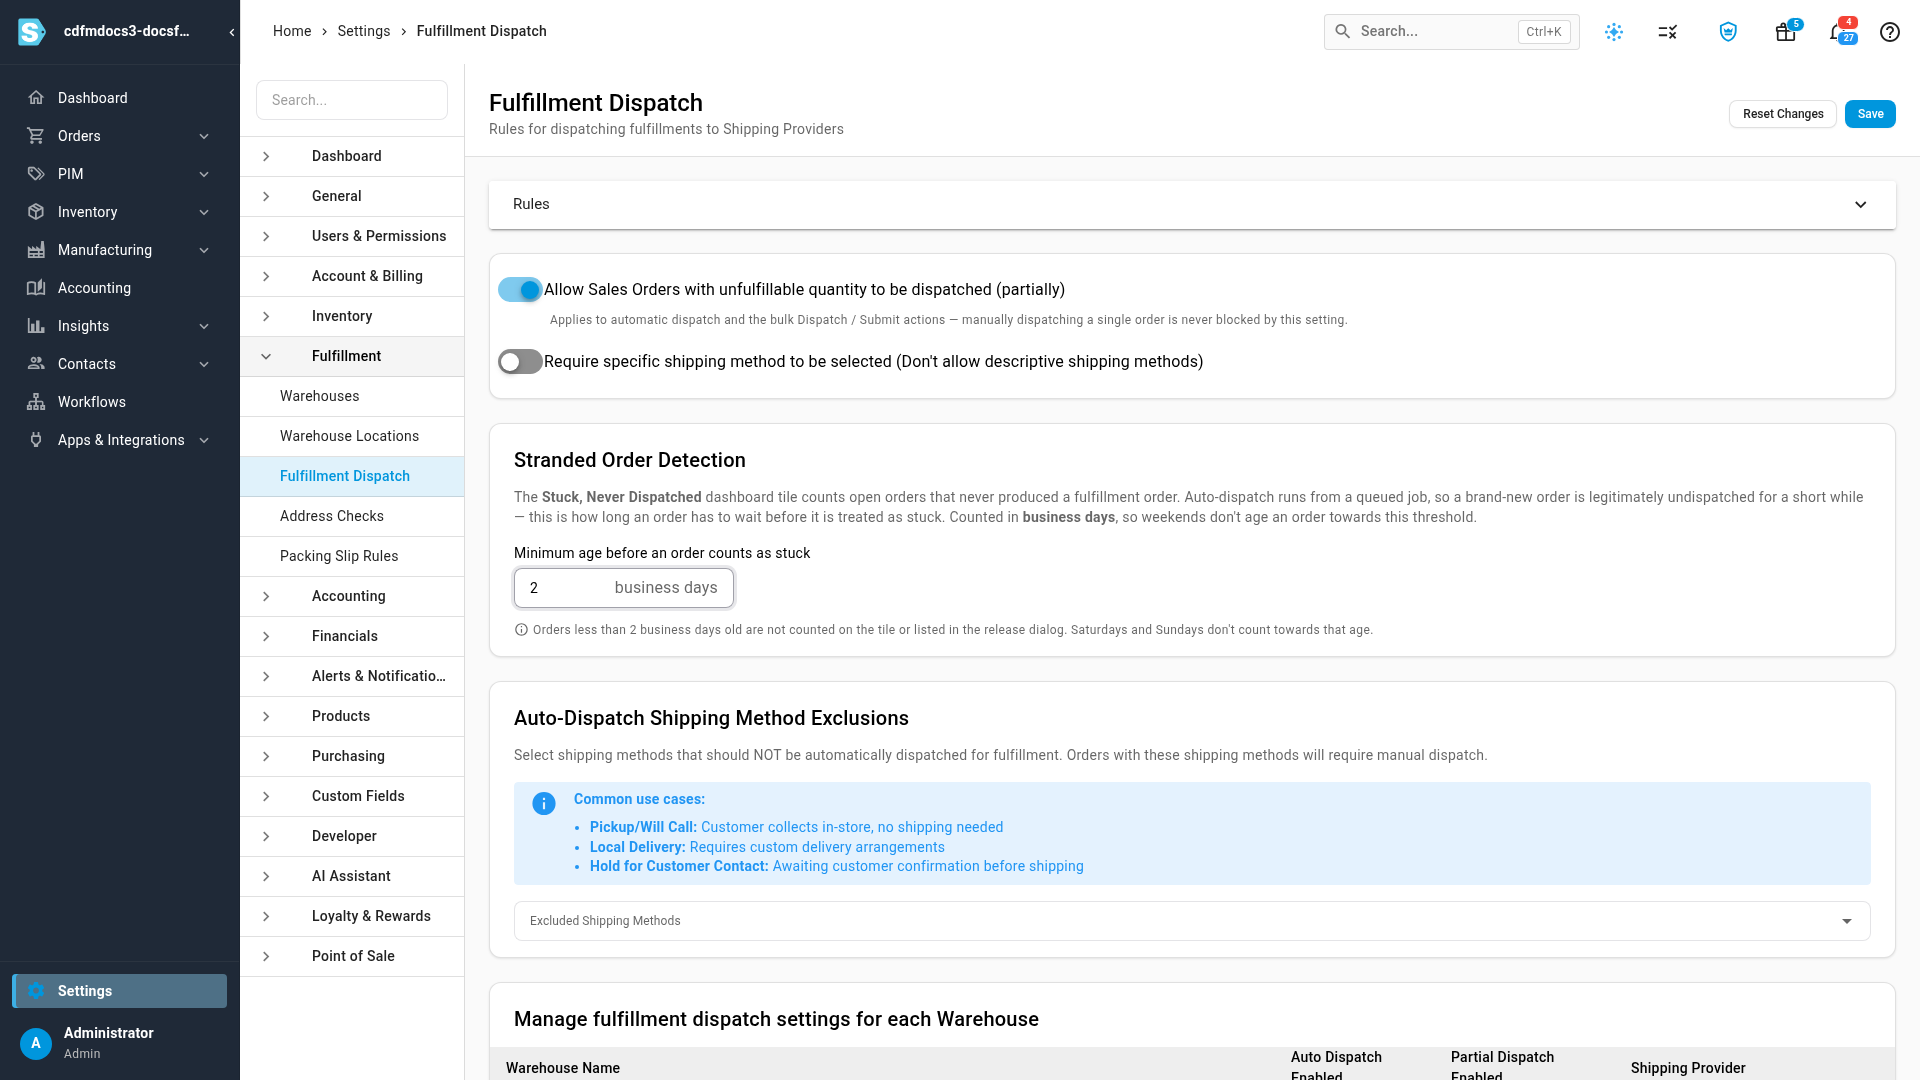
Task: Click the Reset Changes button
Action: (x=1783, y=114)
